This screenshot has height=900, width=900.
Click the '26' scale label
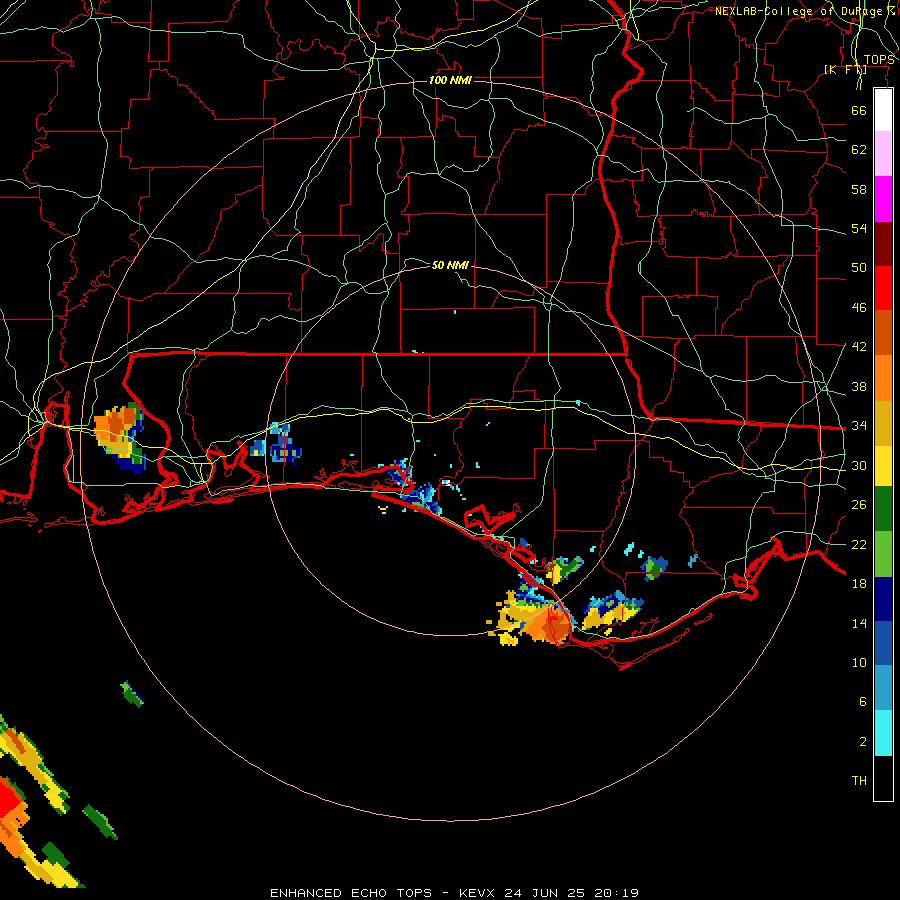click(x=859, y=505)
